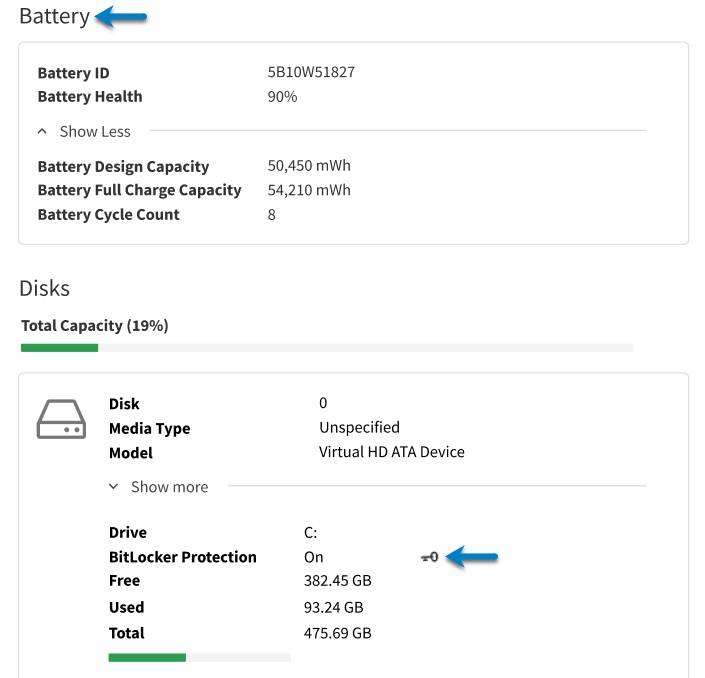Click the Battery Health 90% value
705x678 pixels.
coord(282,97)
